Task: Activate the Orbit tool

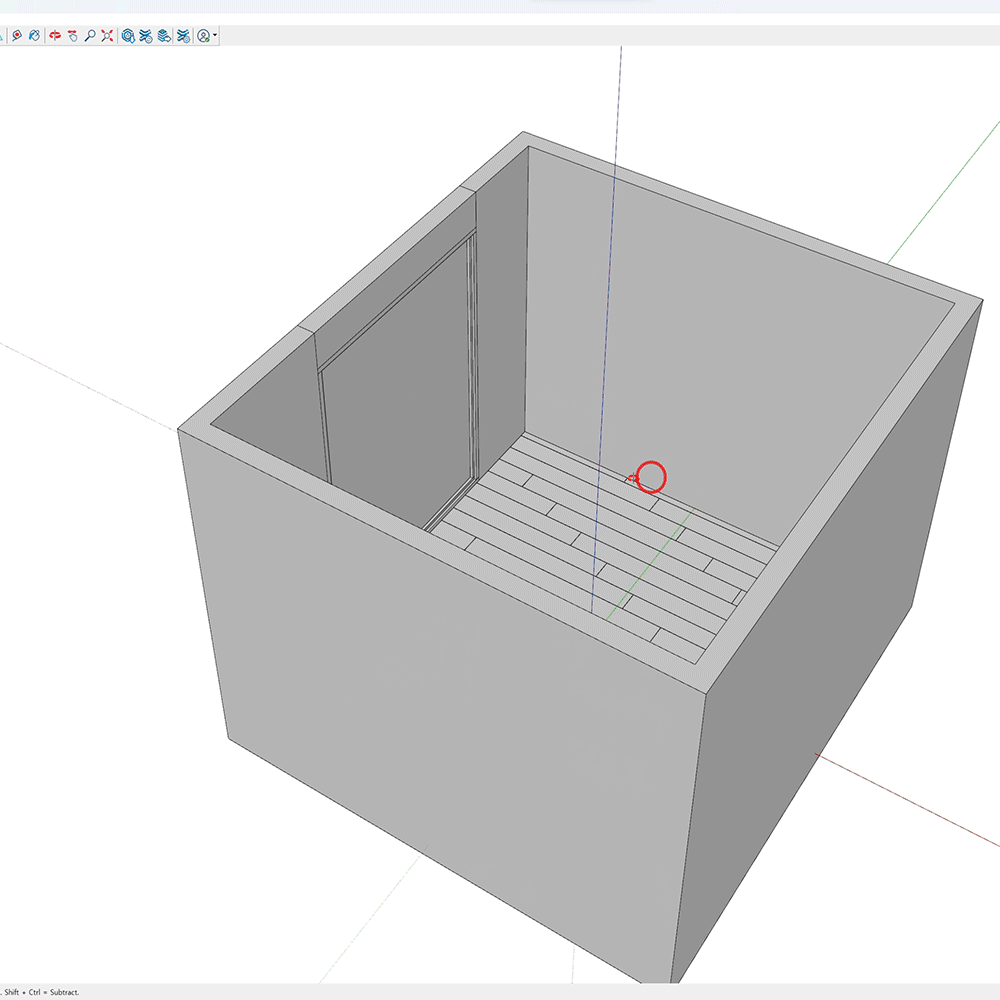Action: pyautogui.click(x=55, y=36)
